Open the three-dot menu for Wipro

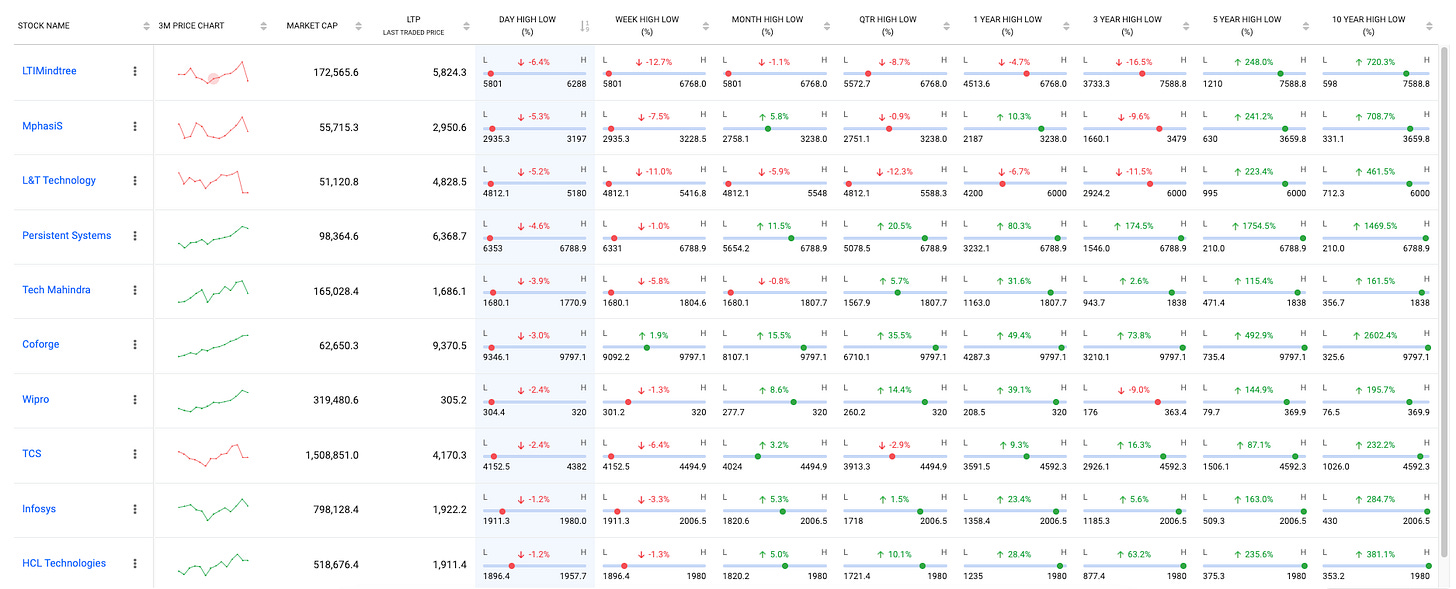(x=135, y=399)
